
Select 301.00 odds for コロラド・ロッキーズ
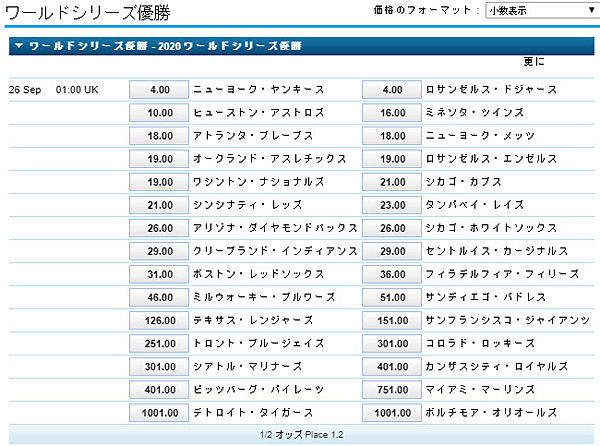pyautogui.click(x=392, y=343)
